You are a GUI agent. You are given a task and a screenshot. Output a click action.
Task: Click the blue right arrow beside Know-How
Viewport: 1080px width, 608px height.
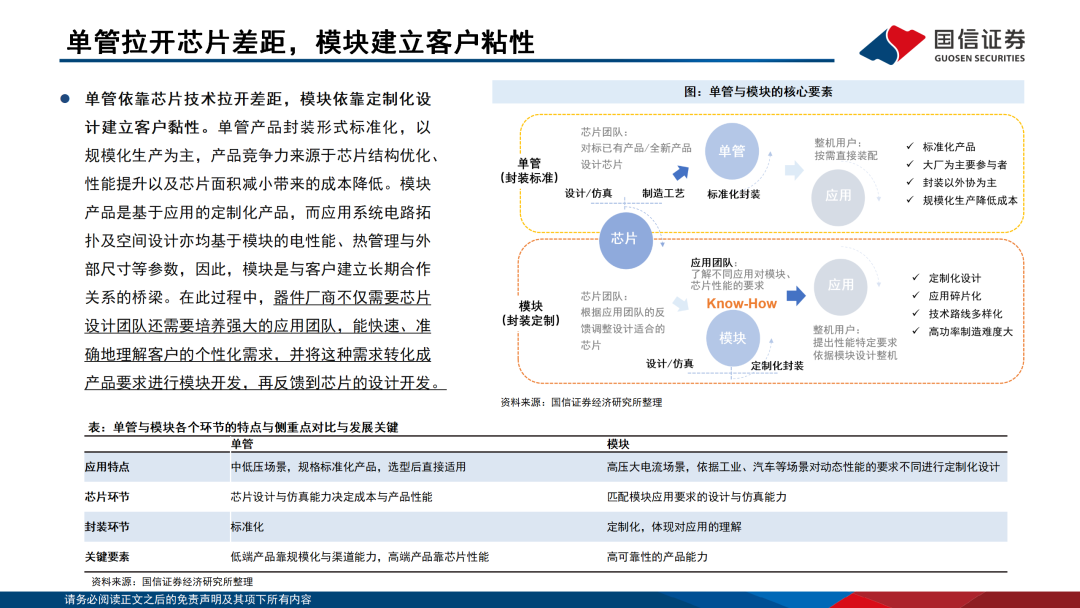[796, 296]
